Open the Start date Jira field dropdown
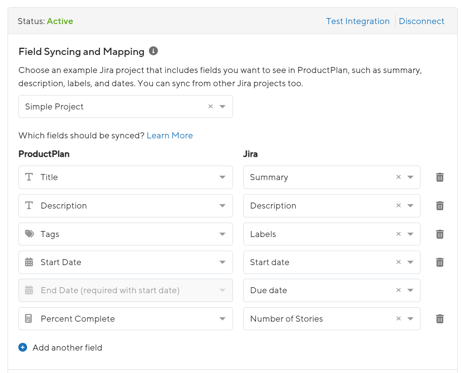Screen dimensions: 461x373 click(x=410, y=262)
